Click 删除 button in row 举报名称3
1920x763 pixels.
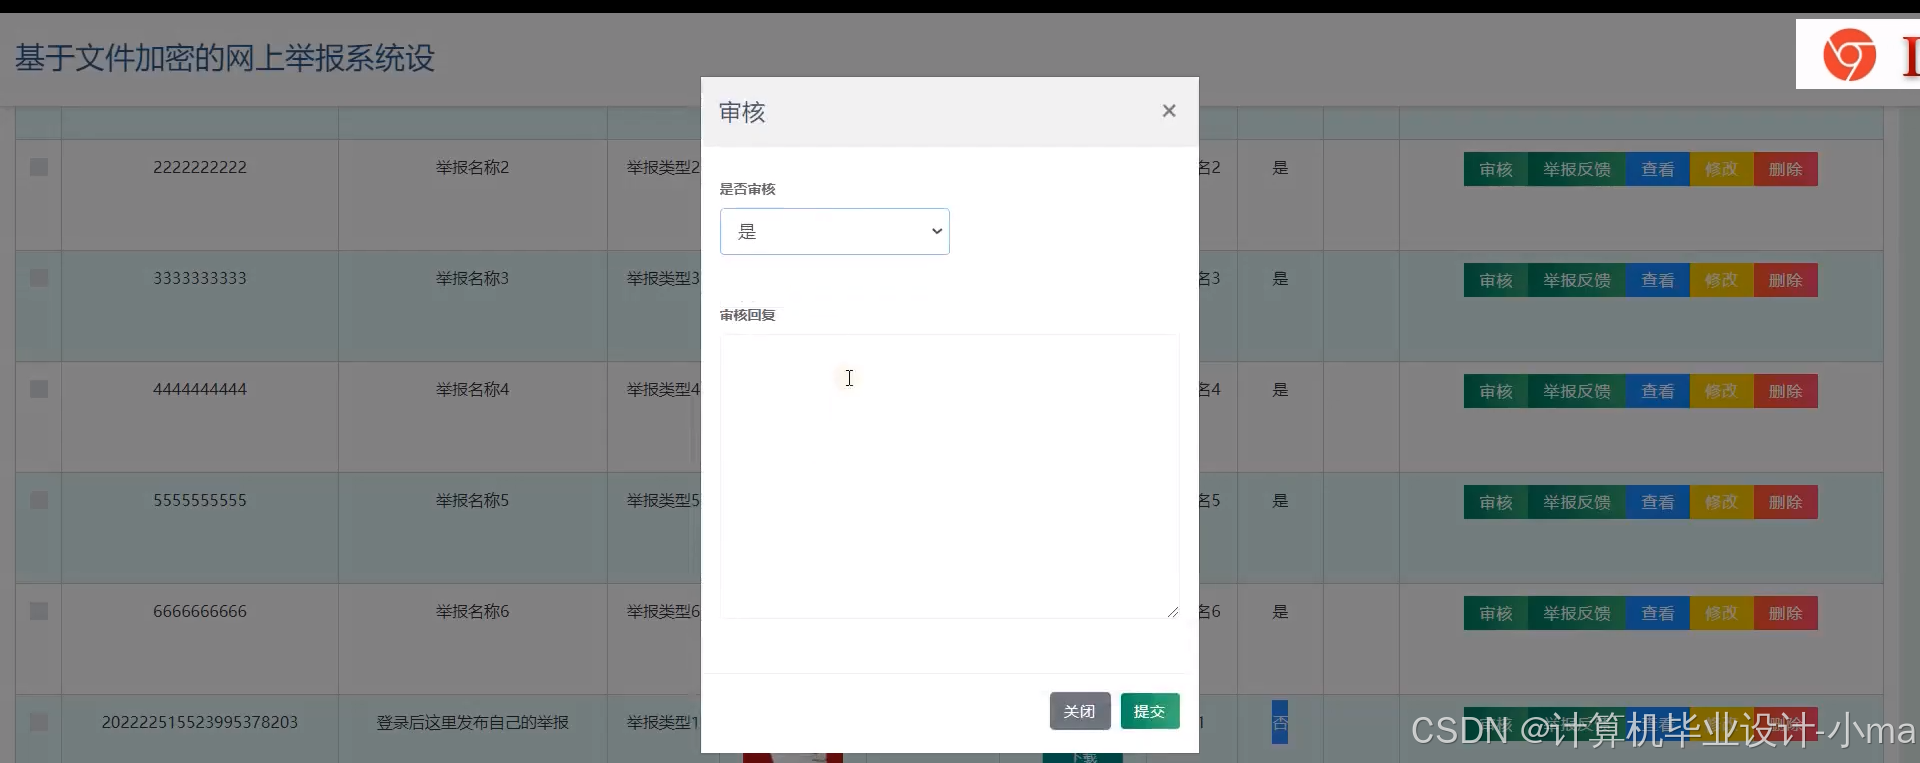pos(1786,281)
